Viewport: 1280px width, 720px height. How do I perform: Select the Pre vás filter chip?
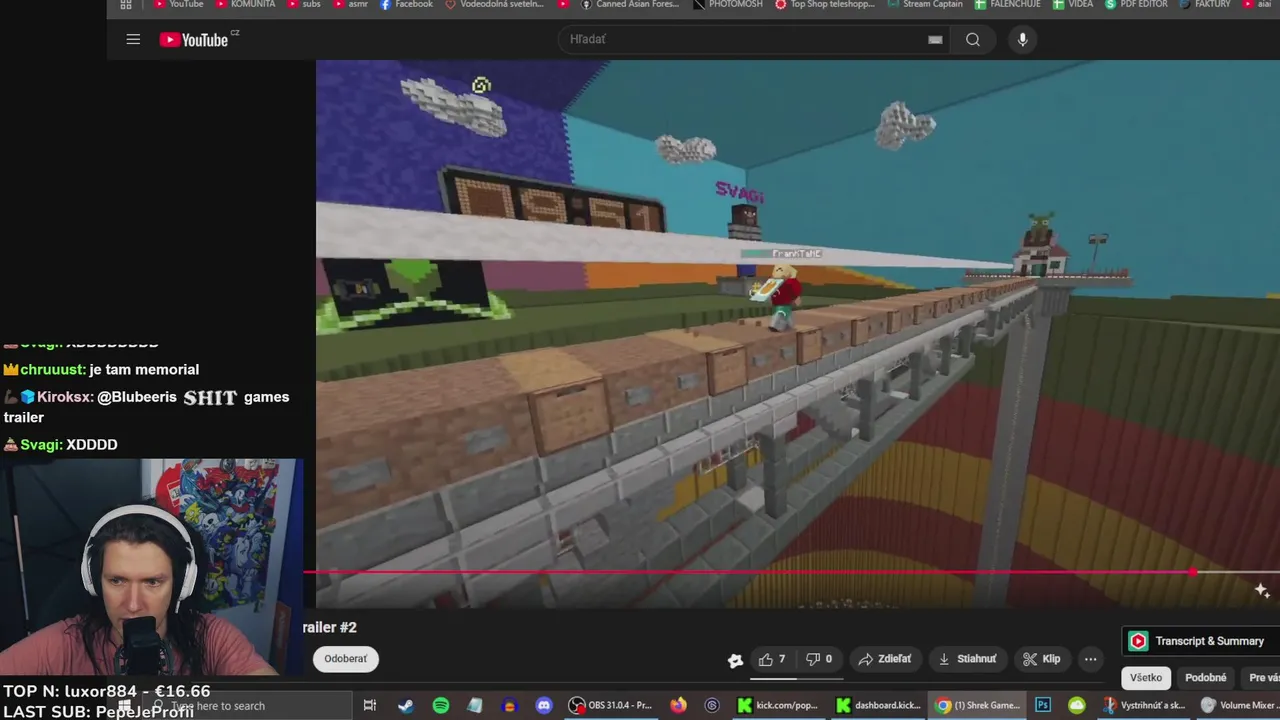[x=1262, y=678]
